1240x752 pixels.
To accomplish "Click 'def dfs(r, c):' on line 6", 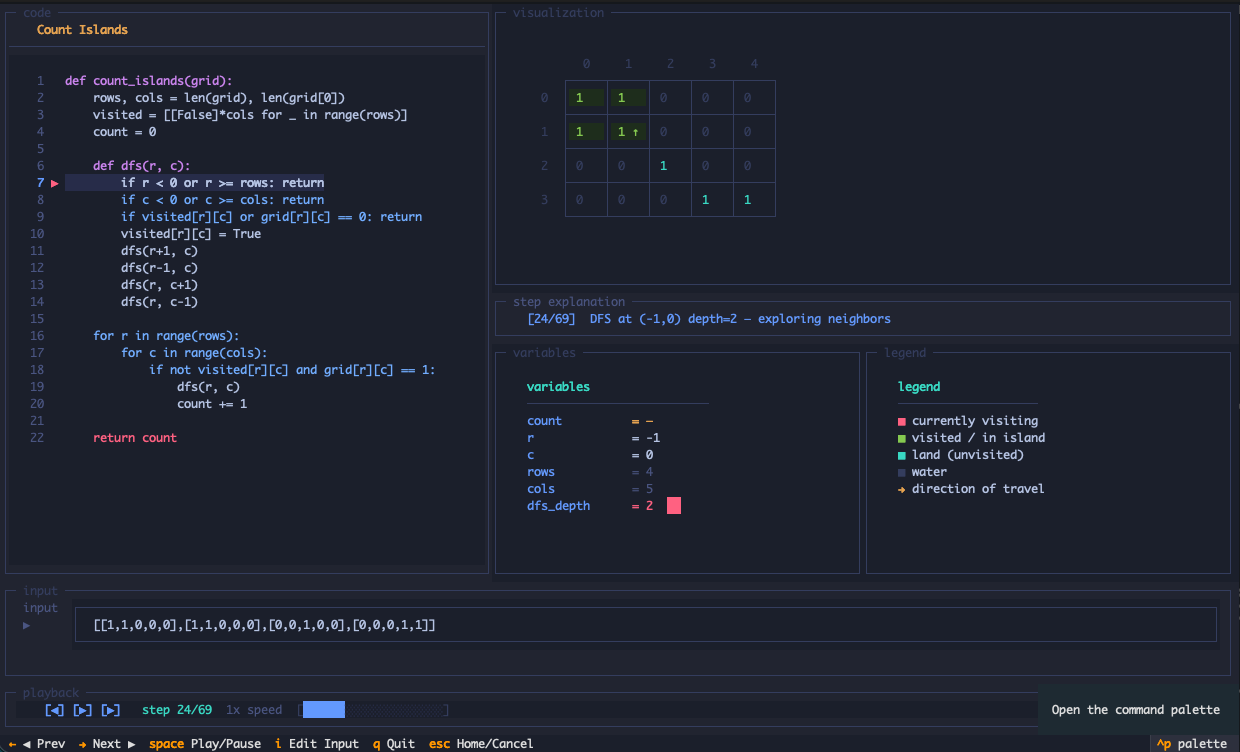I will click(x=142, y=166).
